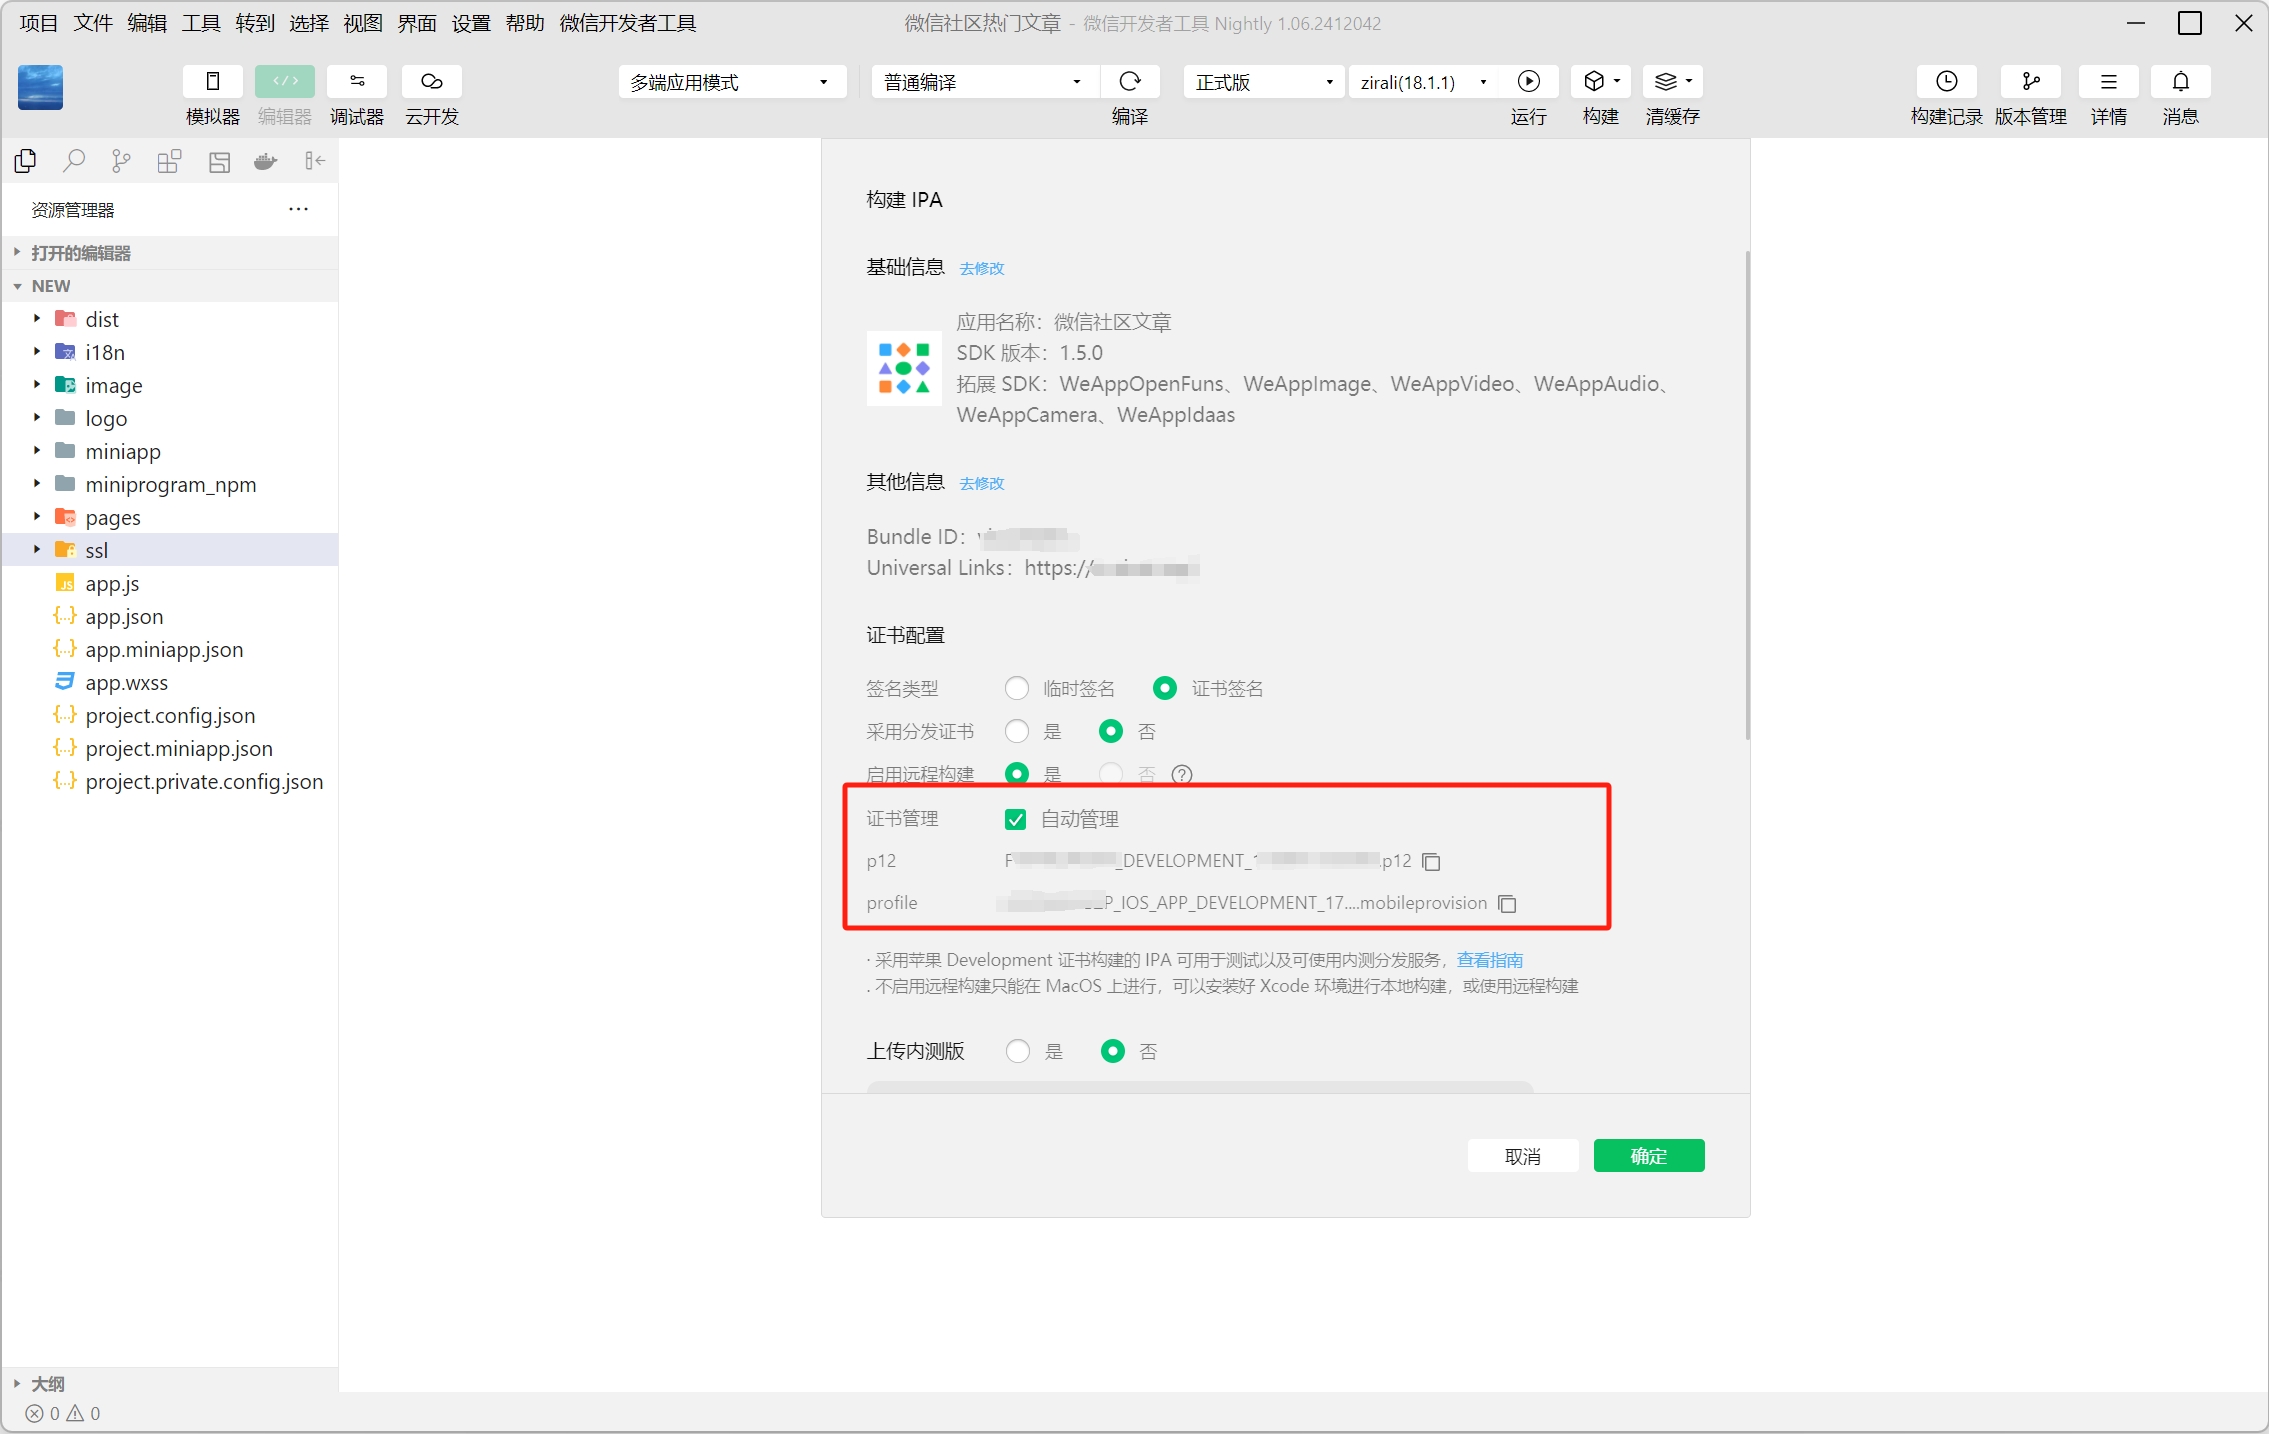
Task: Copy the p12 certificate filename
Action: 1431,862
